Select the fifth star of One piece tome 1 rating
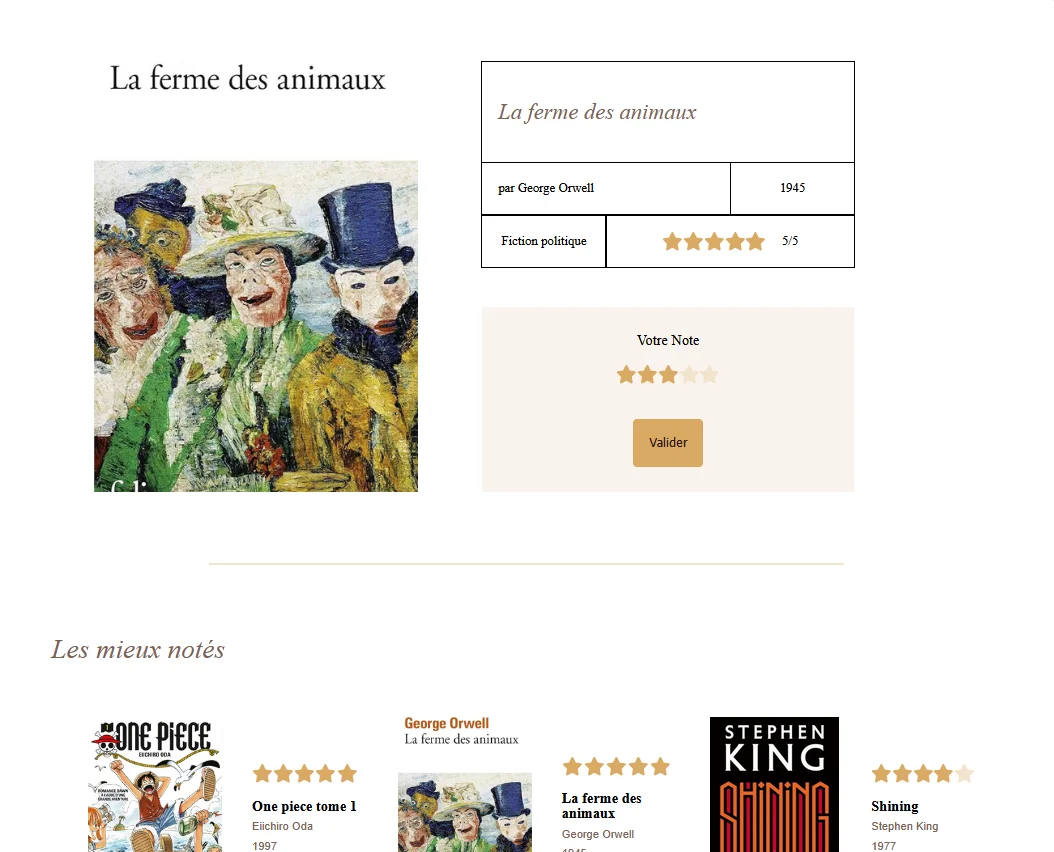This screenshot has height=852, width=1054. coord(347,773)
